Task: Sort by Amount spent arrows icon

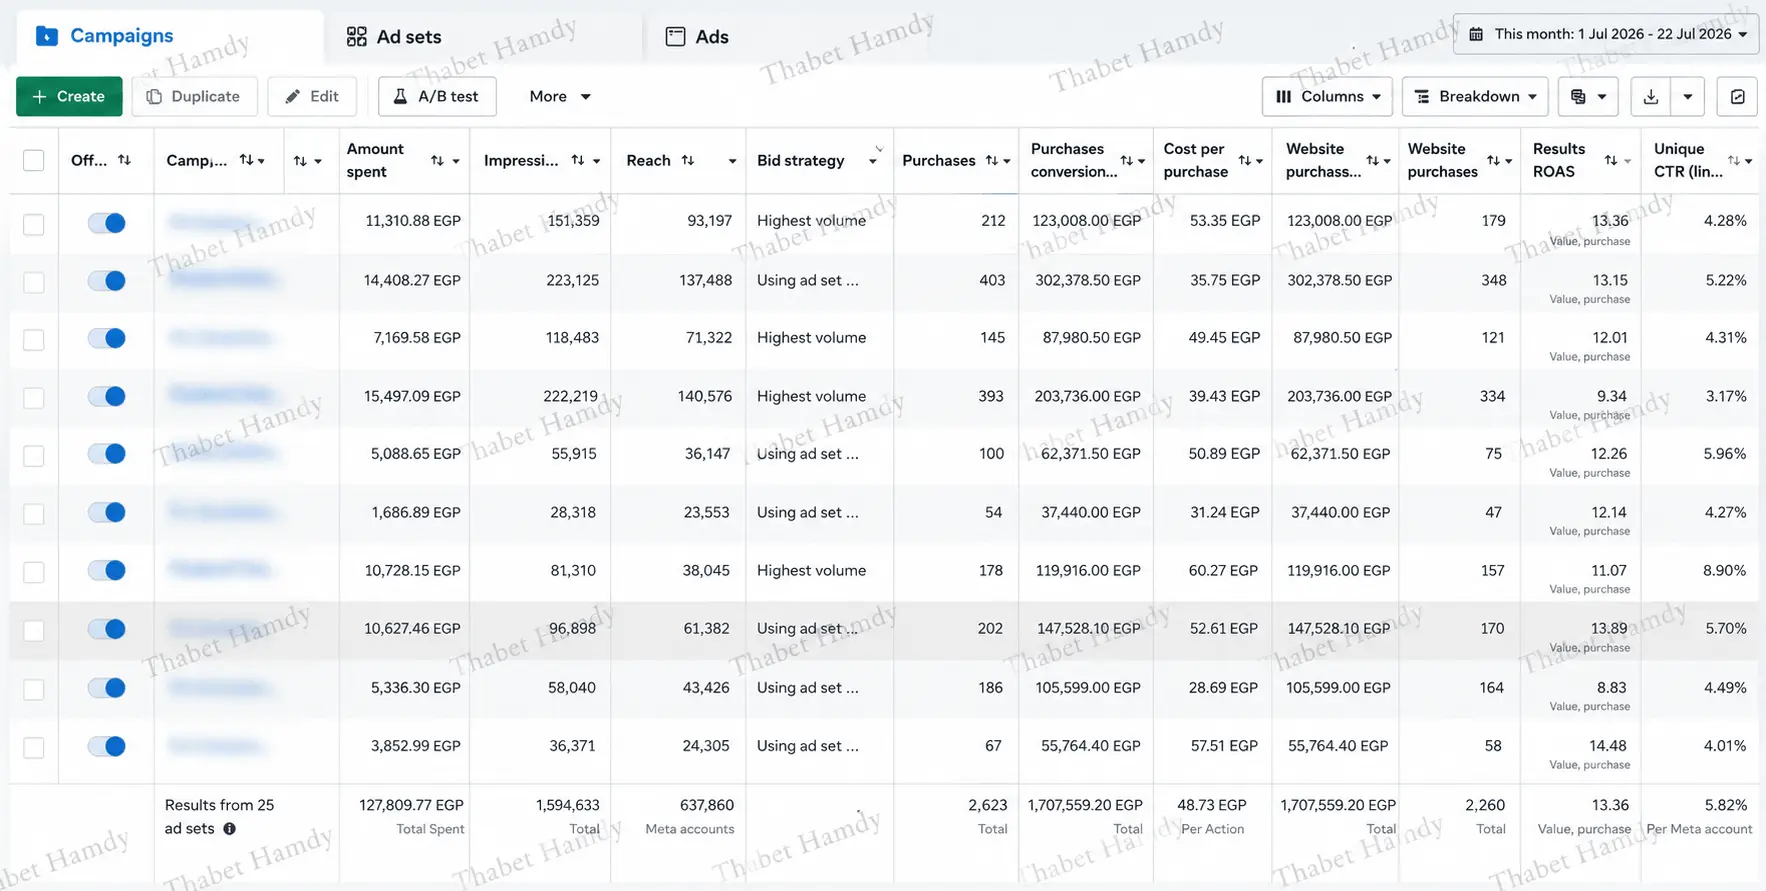Action: coord(437,161)
